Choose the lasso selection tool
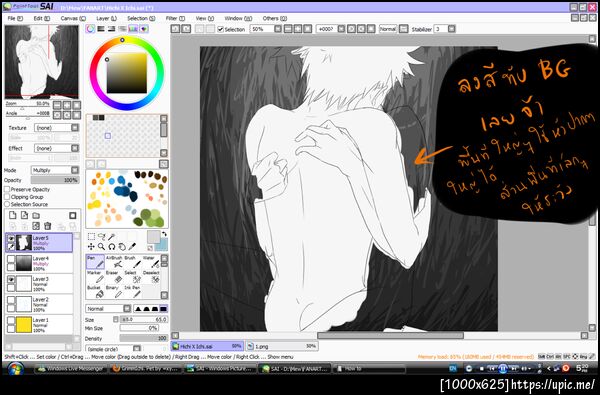Viewport: 600px width, 395px height. (x=101, y=237)
